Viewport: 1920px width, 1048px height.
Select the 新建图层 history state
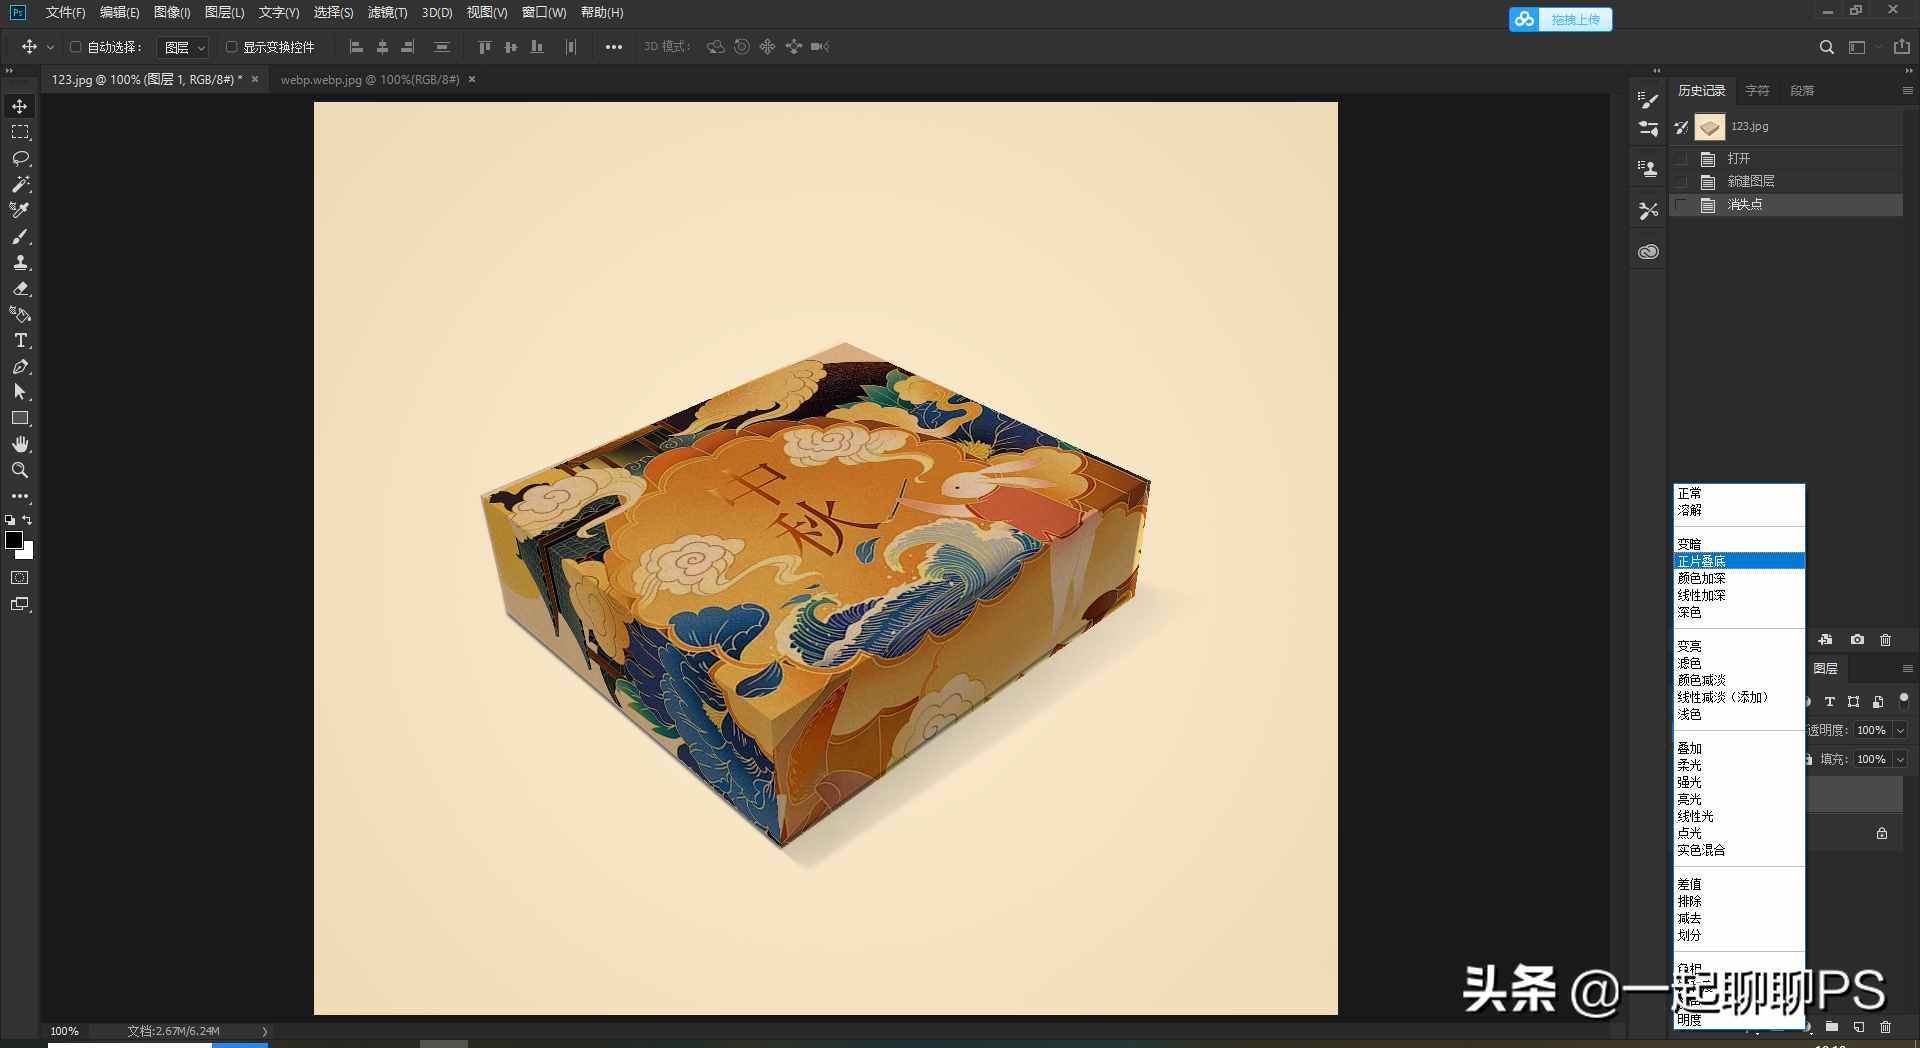(x=1786, y=181)
